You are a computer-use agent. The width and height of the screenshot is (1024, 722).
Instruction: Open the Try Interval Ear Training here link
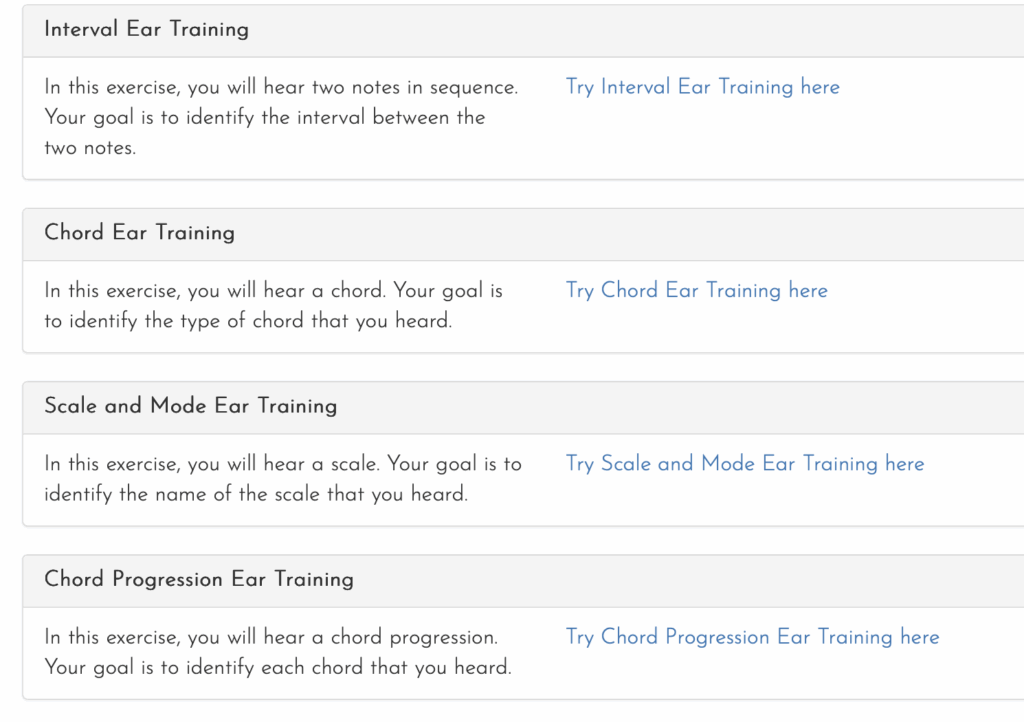tap(702, 87)
